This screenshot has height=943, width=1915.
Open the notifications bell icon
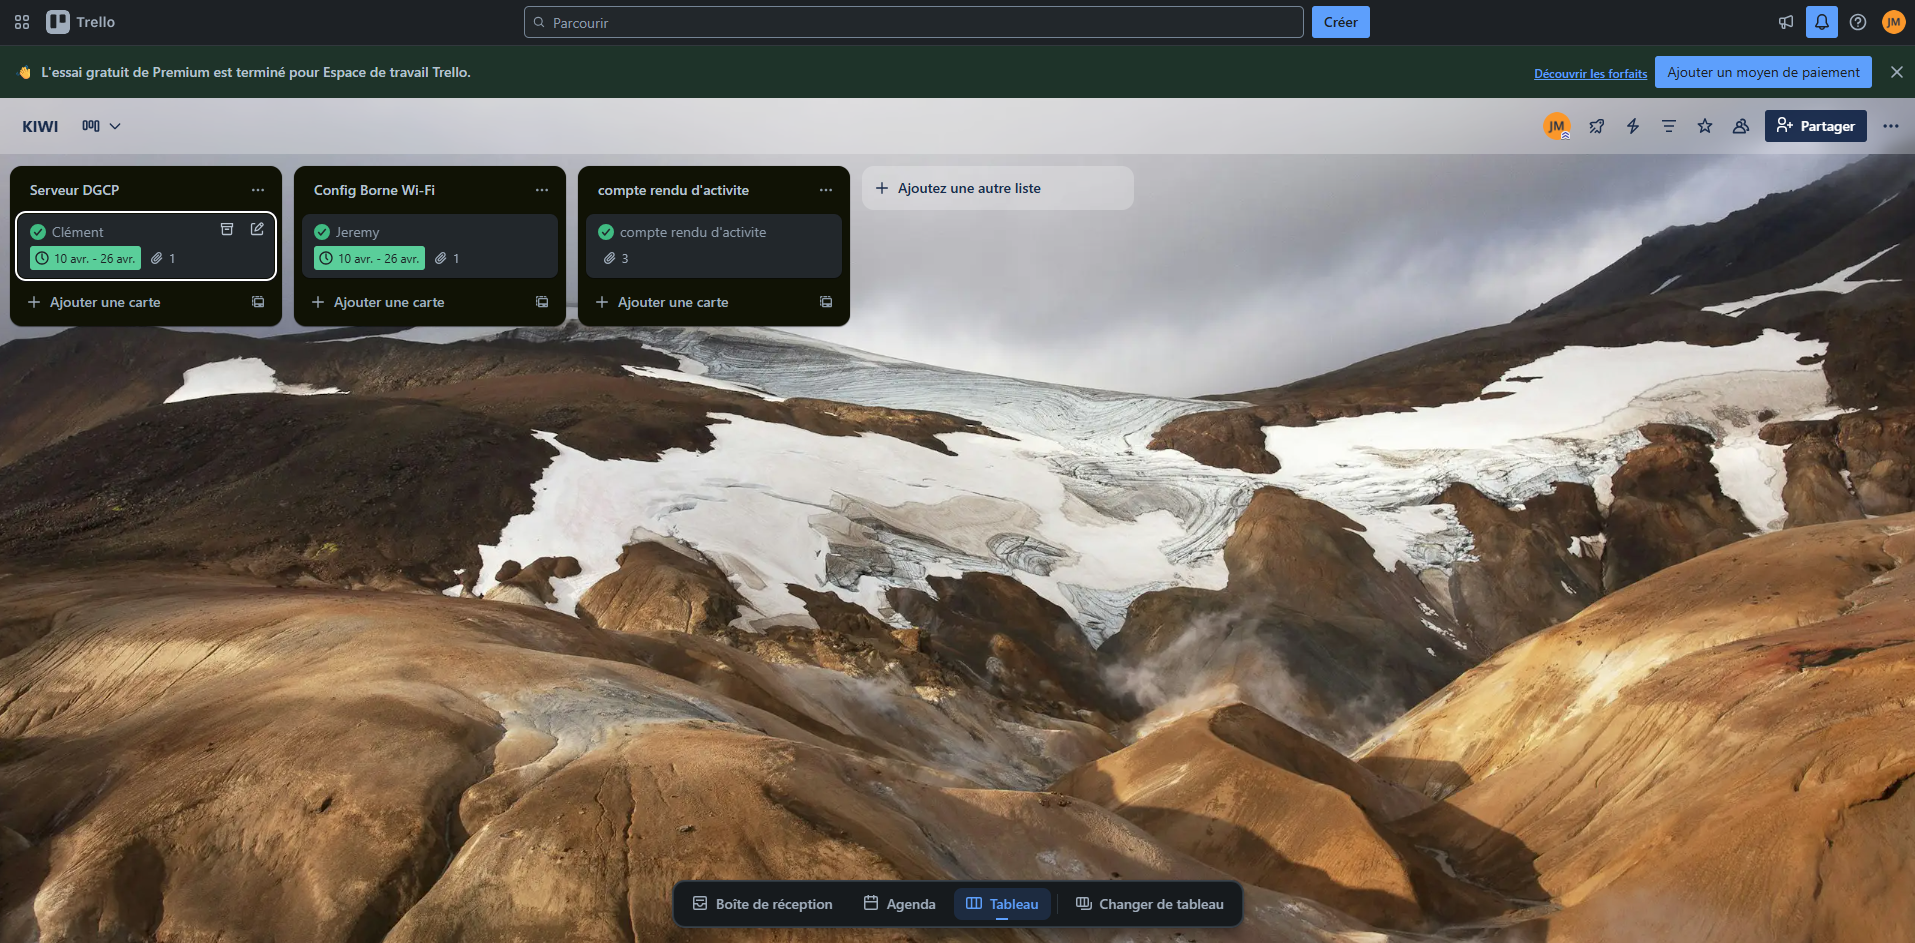1821,22
